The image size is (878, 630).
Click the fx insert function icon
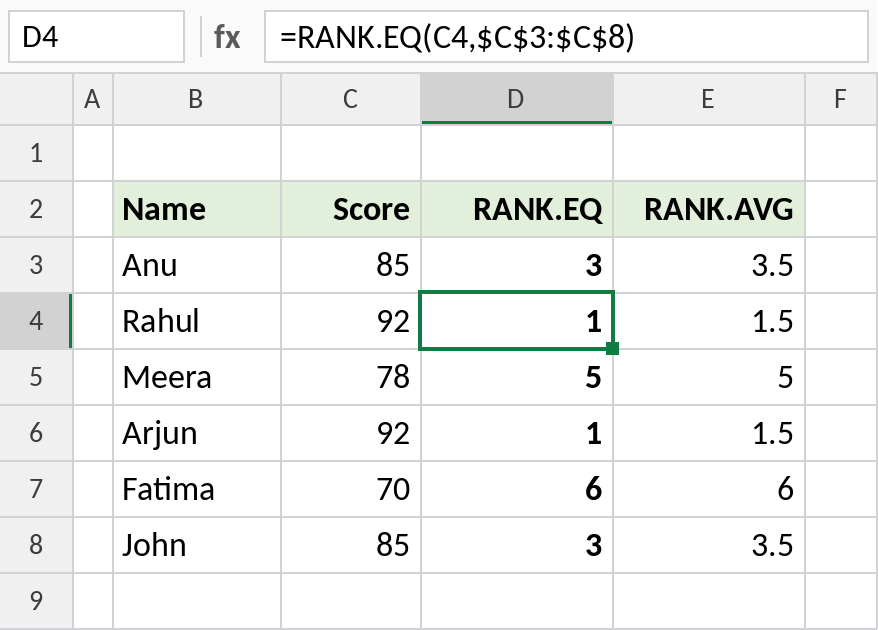click(227, 38)
